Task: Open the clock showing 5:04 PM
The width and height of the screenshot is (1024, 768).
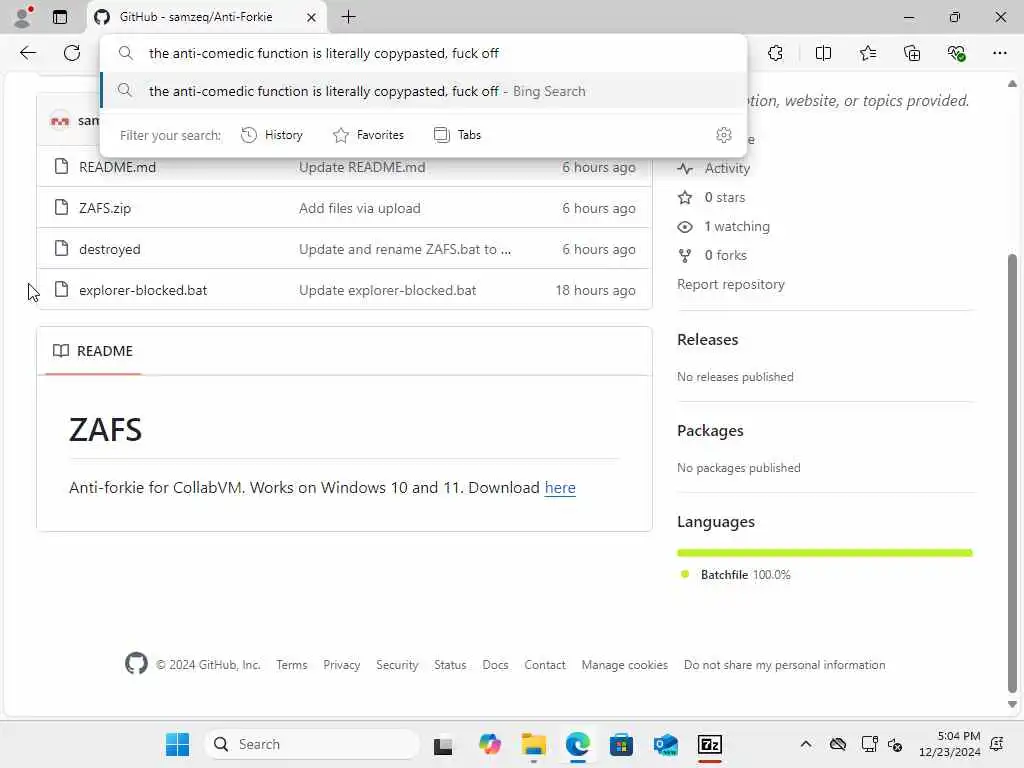Action: [x=949, y=744]
